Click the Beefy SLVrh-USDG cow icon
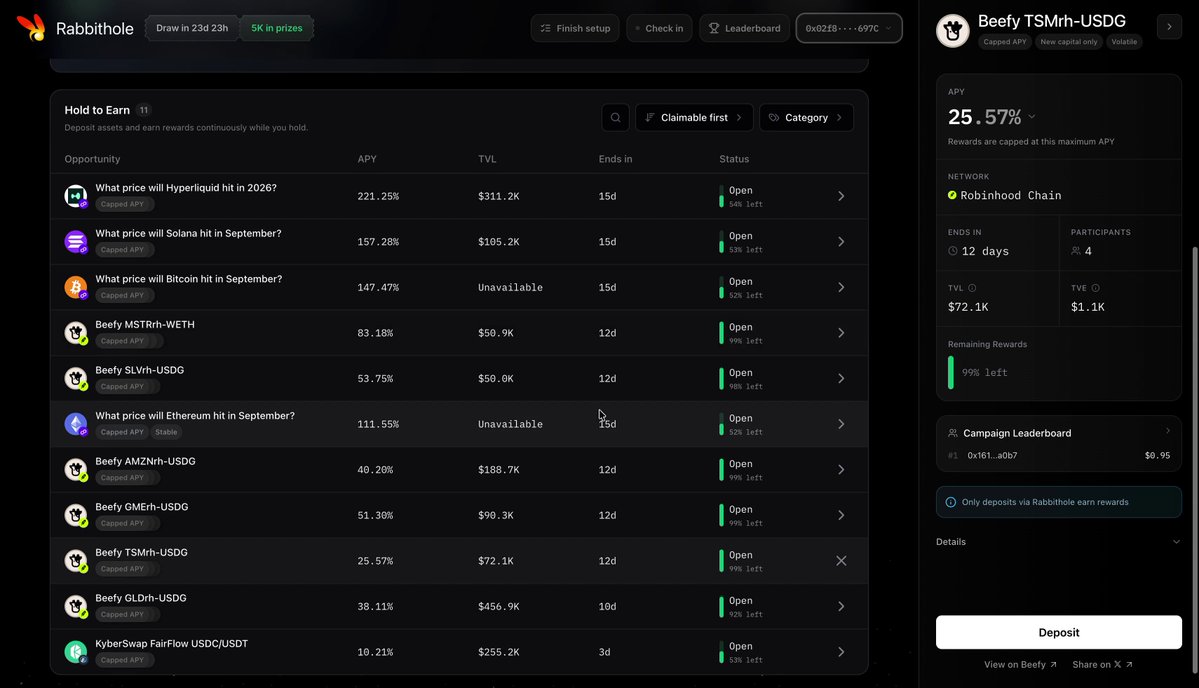 tap(76, 378)
